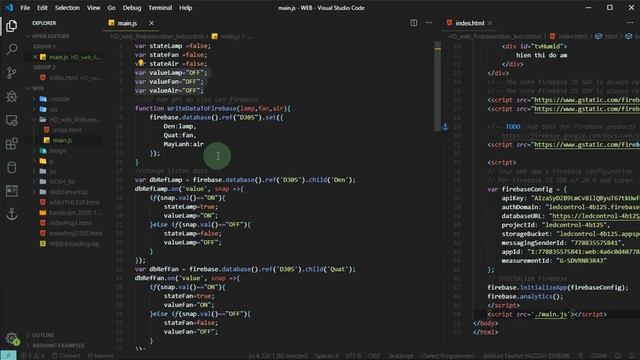
Task: Change indentation via Spaces: 4
Action: 327,356
